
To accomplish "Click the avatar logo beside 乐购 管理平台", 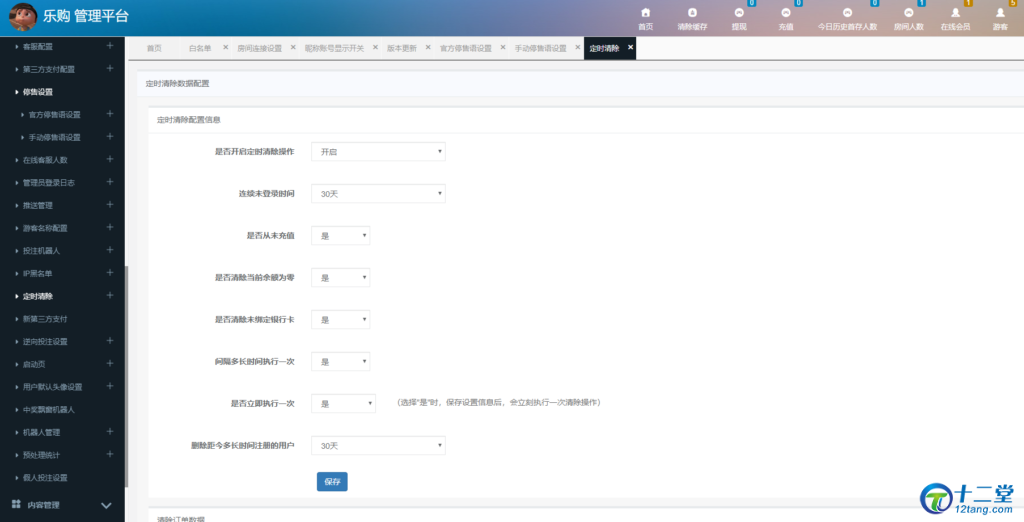I will click(23, 17).
